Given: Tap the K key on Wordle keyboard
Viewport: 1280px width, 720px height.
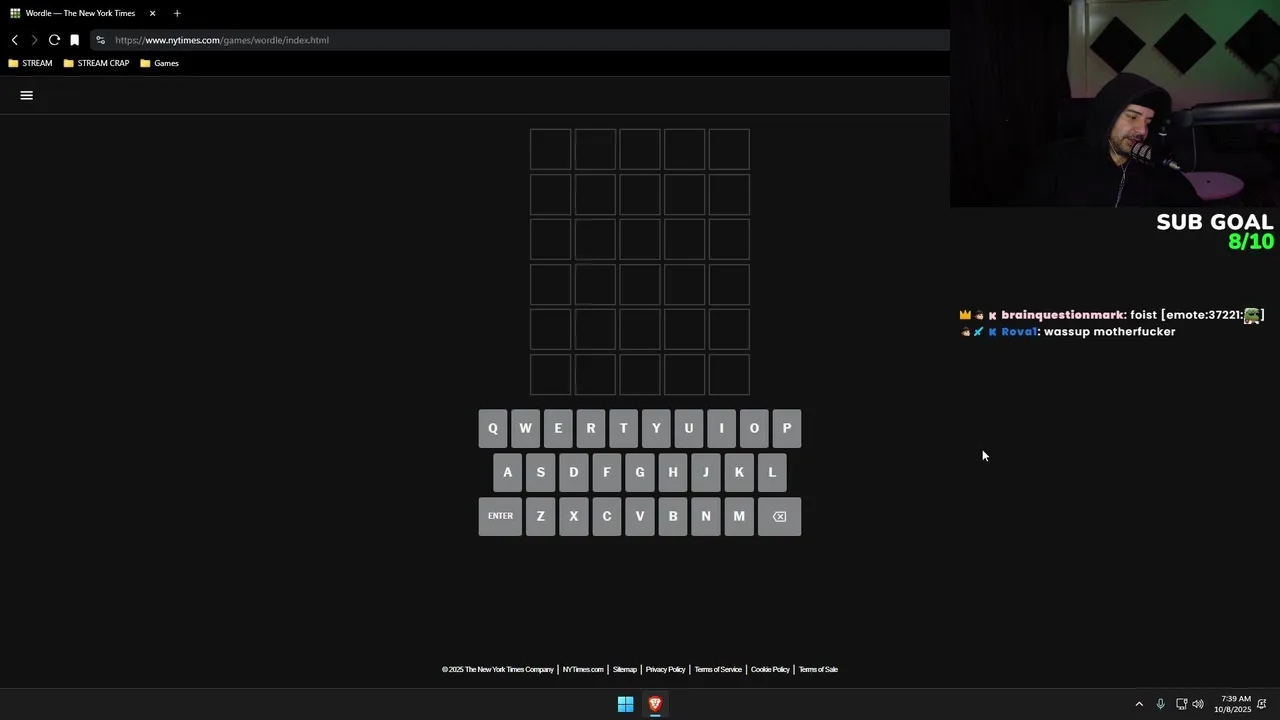Looking at the screenshot, I should pyautogui.click(x=739, y=472).
